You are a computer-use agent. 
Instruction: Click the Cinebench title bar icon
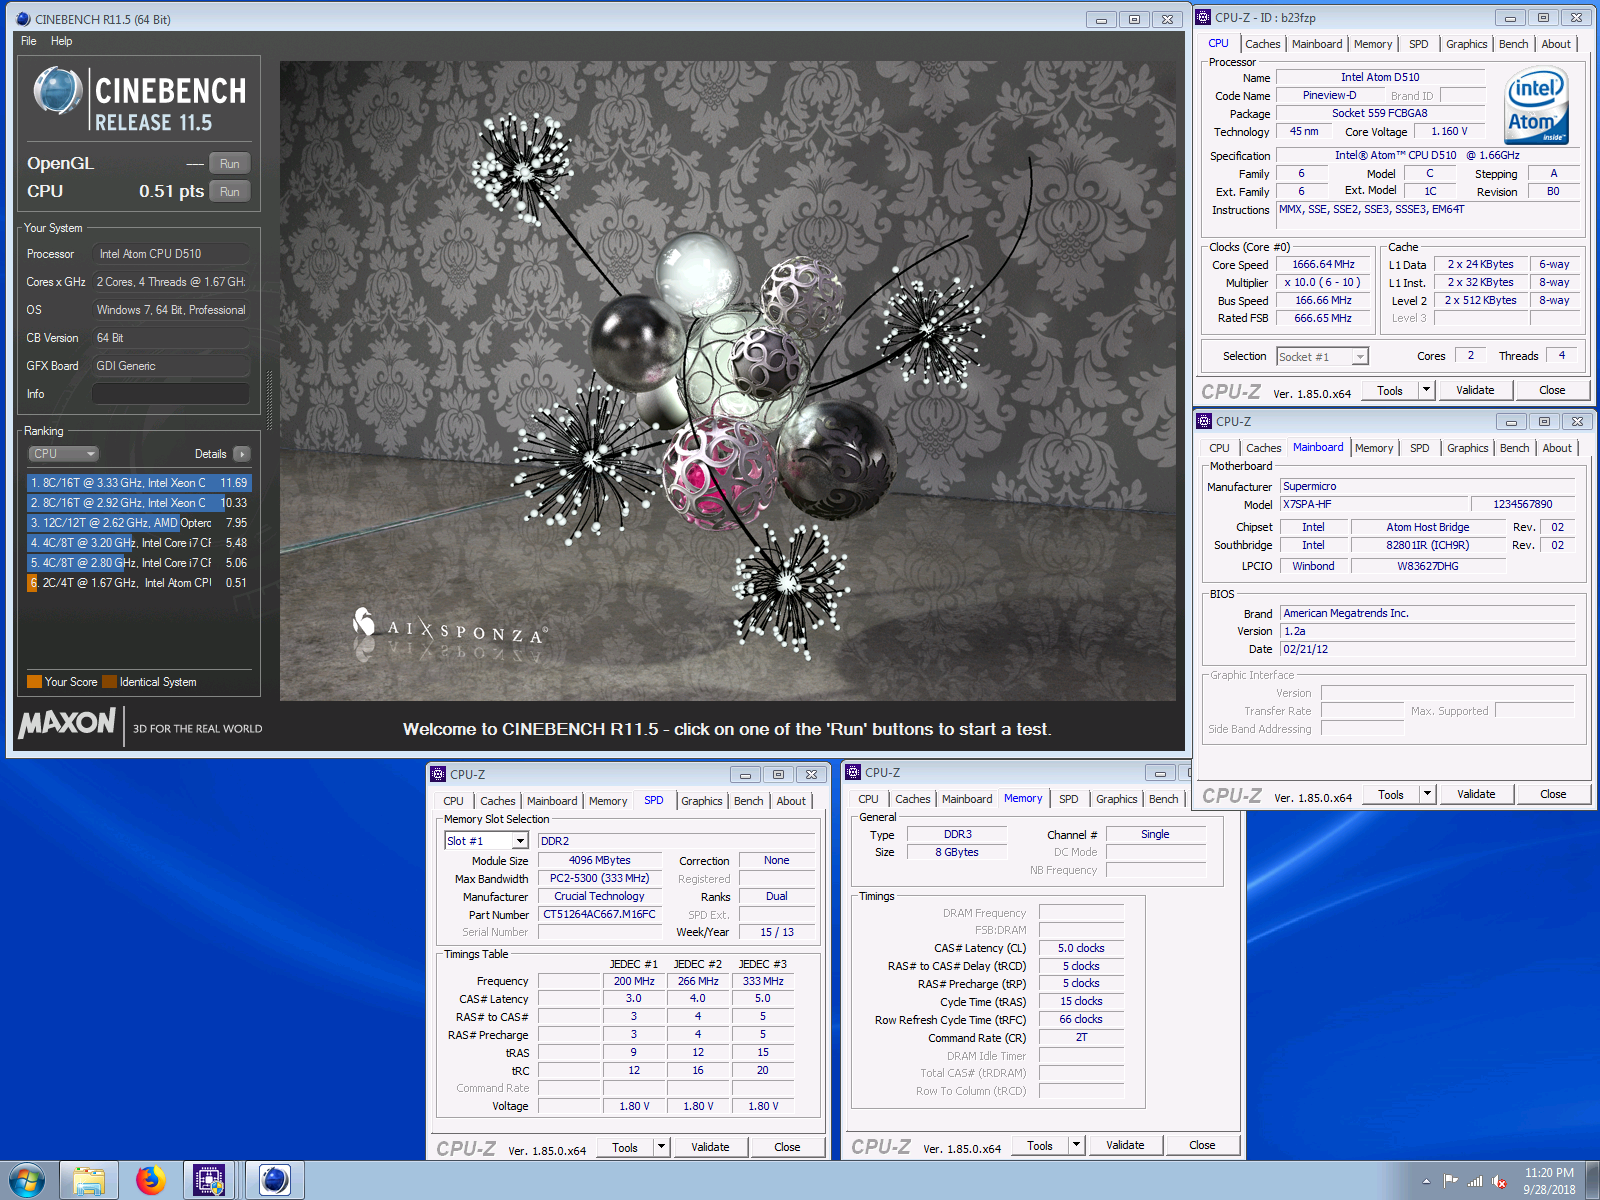(x=23, y=19)
